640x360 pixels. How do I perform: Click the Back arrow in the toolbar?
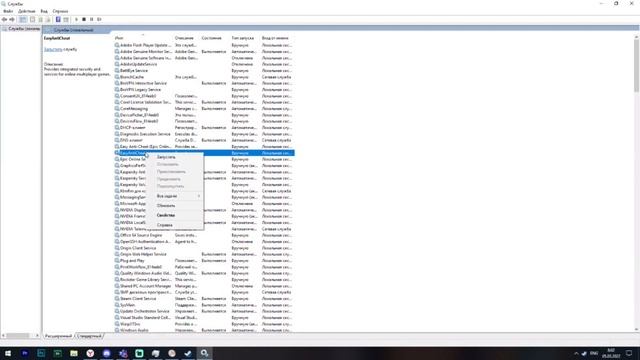pos(4,19)
